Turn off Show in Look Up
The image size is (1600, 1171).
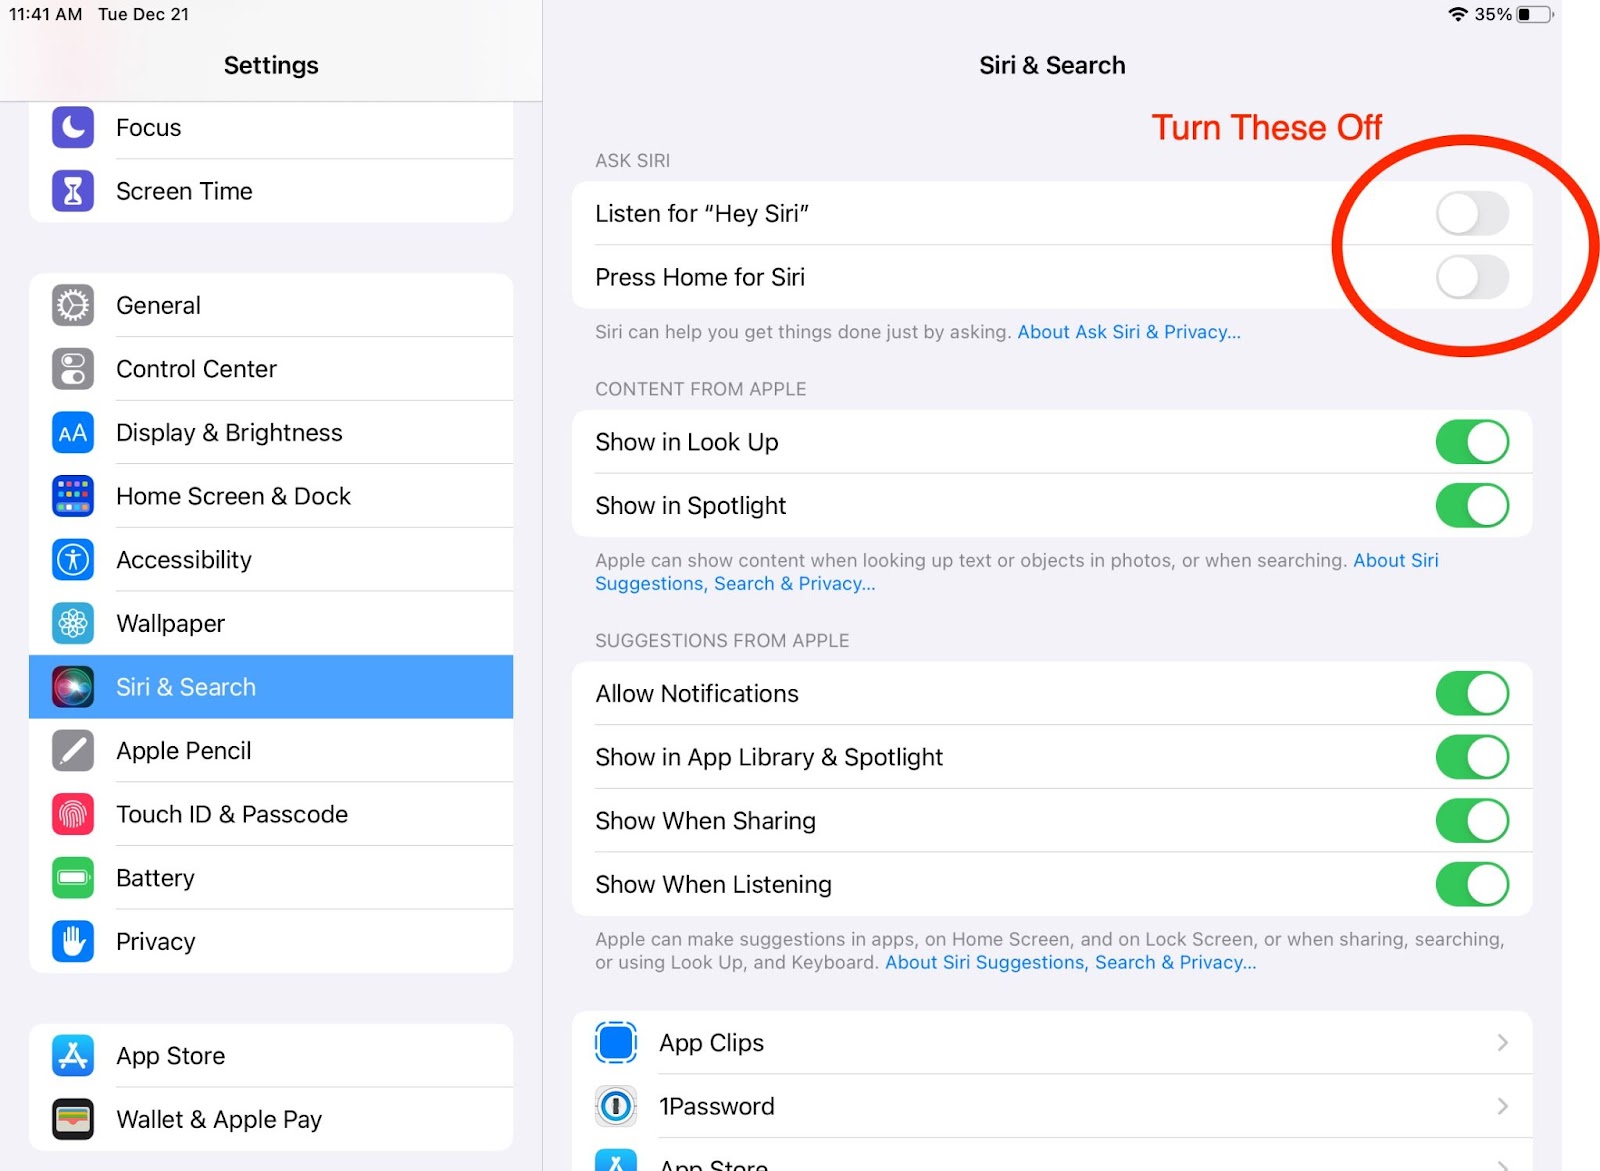click(x=1472, y=442)
